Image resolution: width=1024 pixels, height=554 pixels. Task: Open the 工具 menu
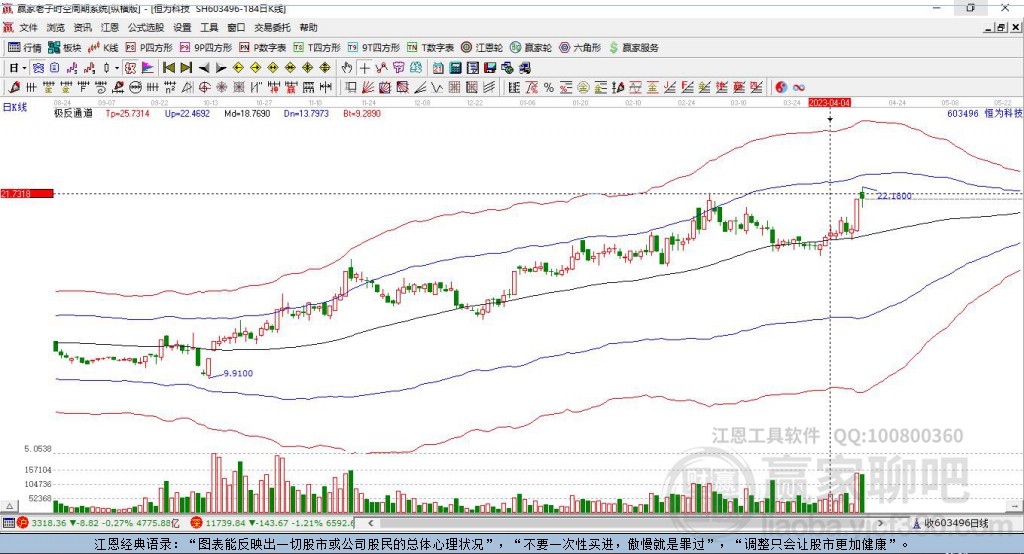click(209, 27)
